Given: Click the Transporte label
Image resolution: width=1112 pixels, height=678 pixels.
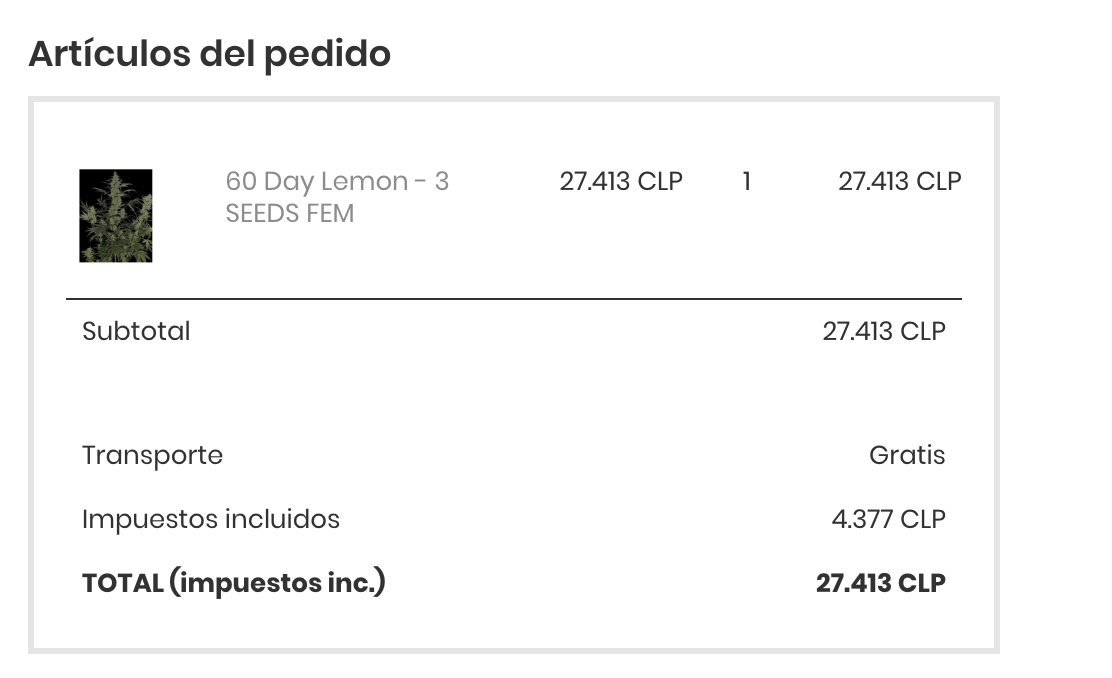Looking at the screenshot, I should tap(152, 456).
